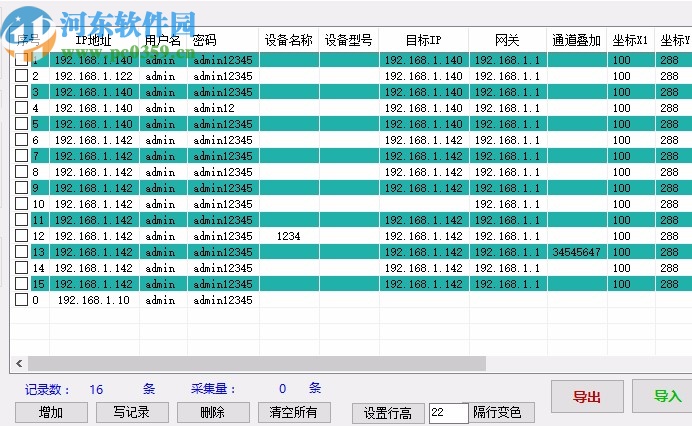
Task: Click the red 导出 export button
Action: tap(587, 396)
